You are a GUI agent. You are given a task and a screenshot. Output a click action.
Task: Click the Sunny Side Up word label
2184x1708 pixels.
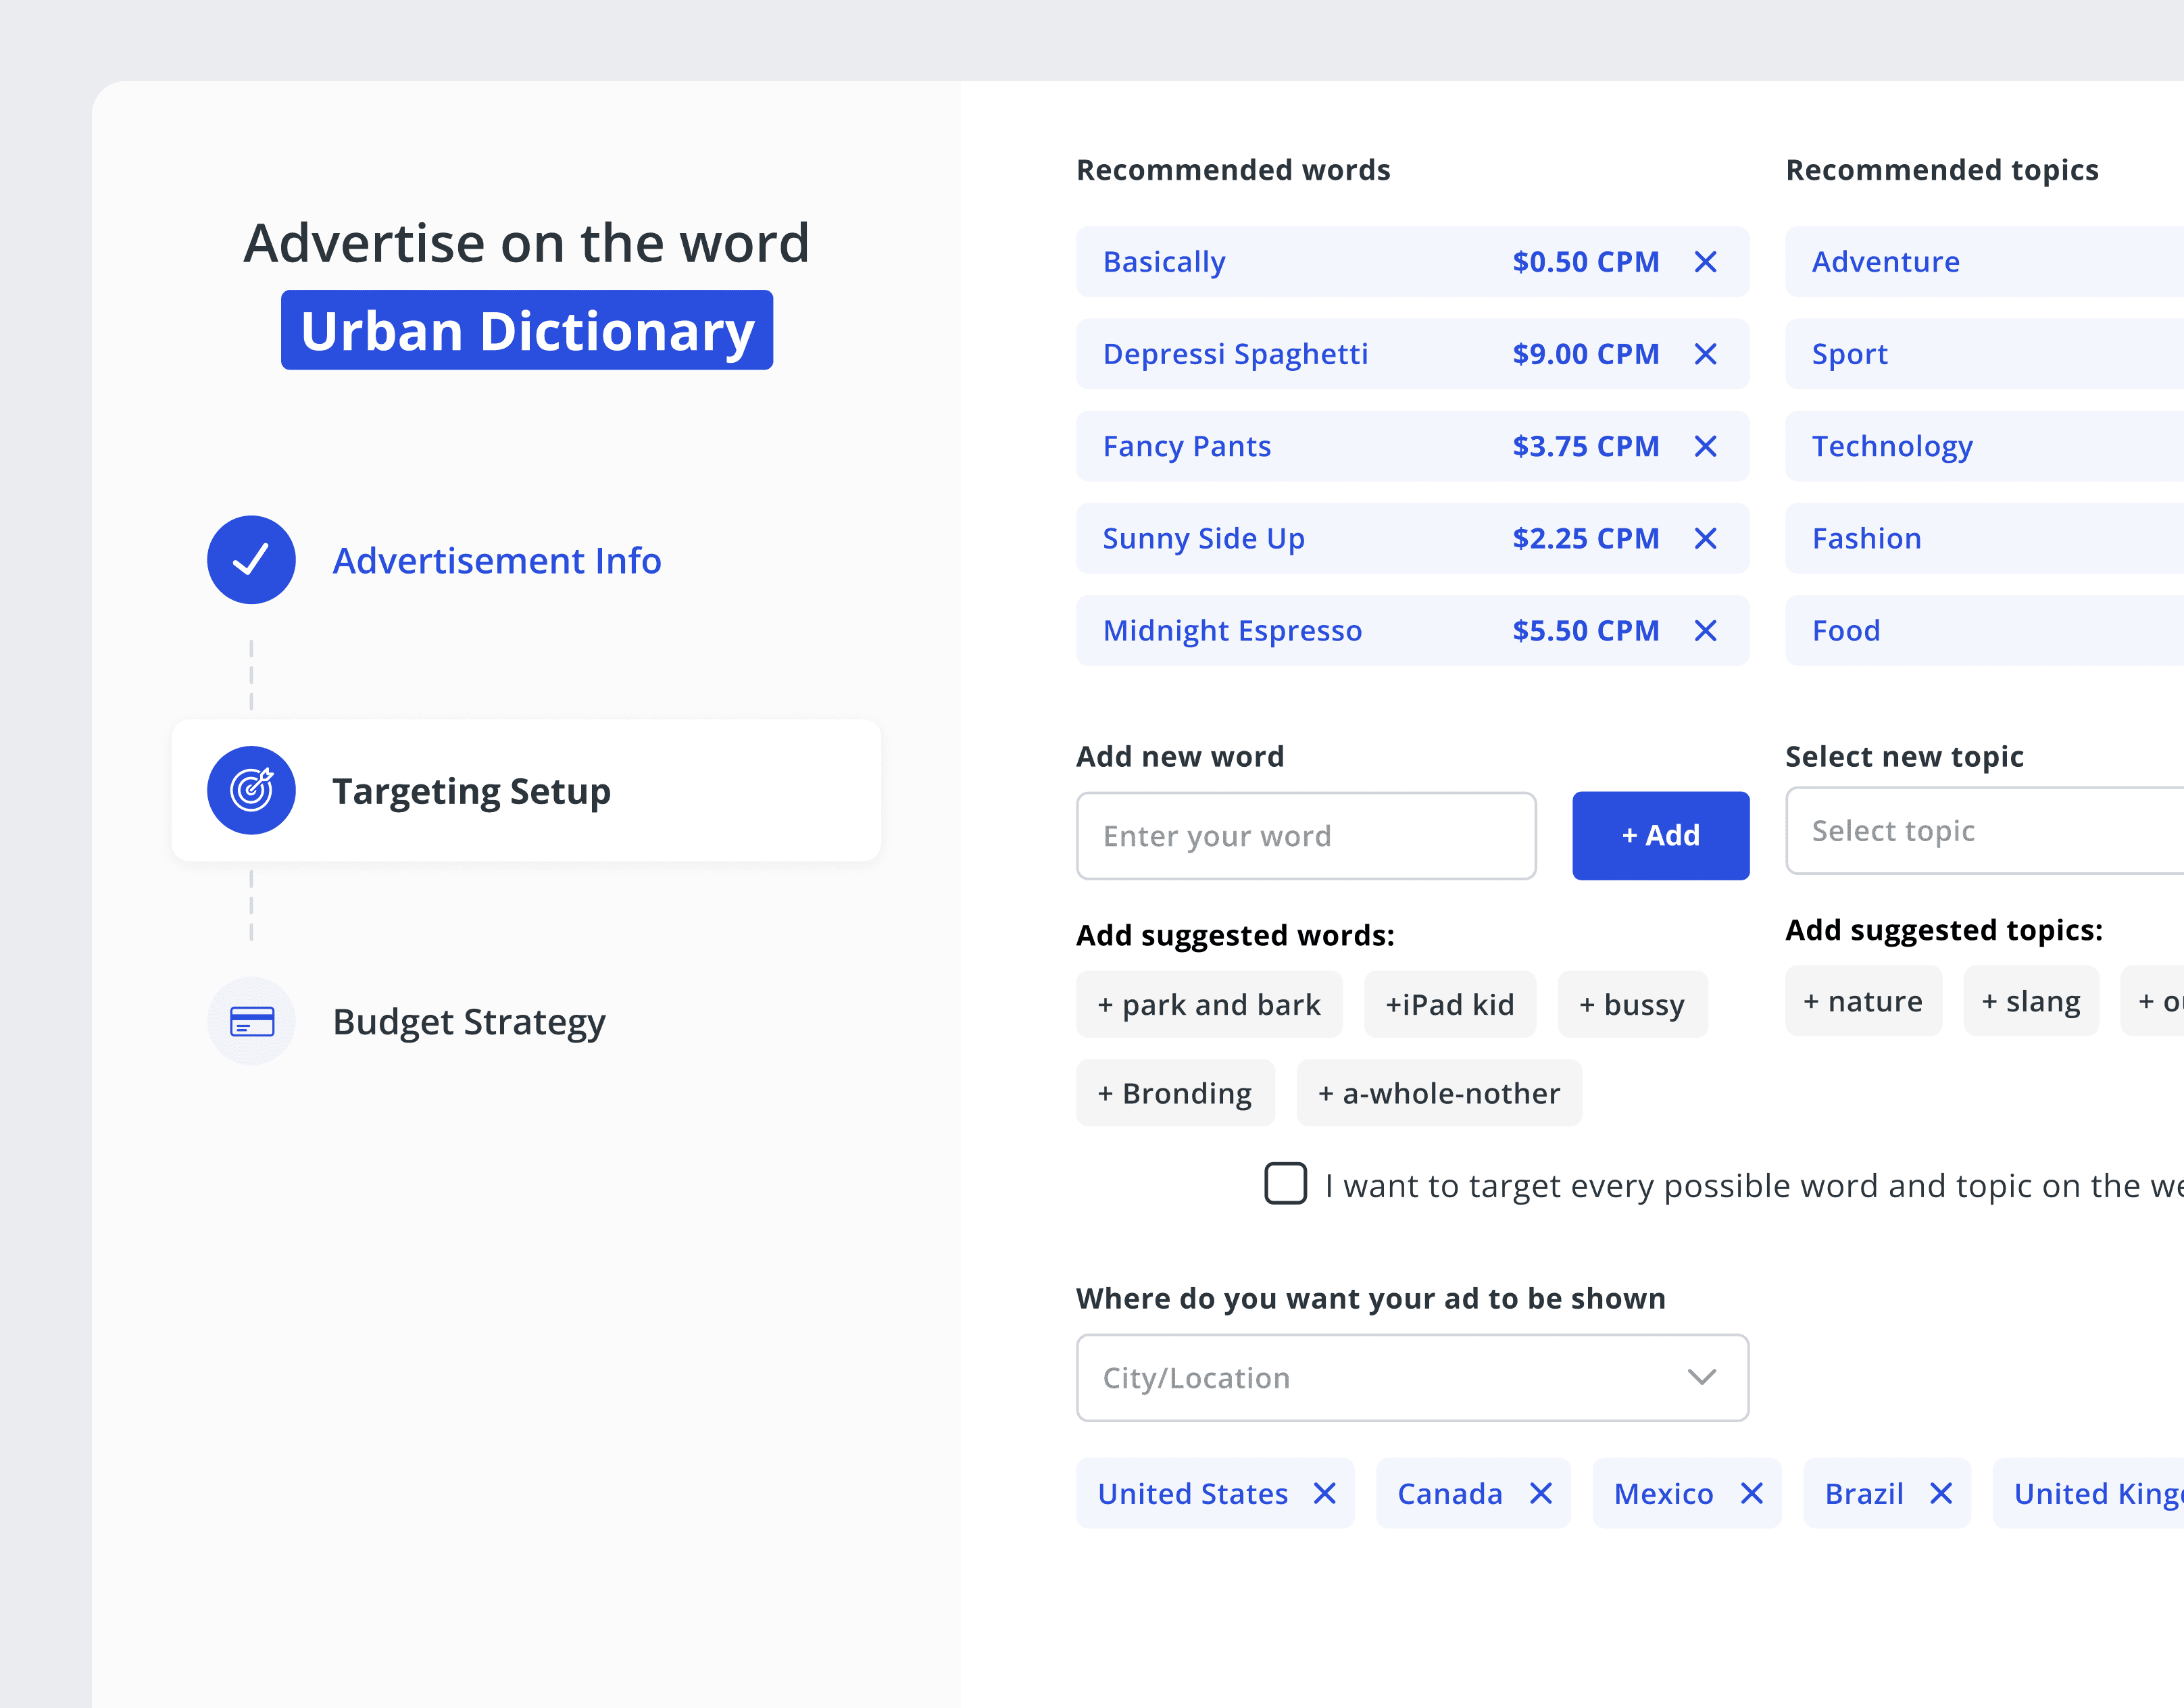point(1204,538)
